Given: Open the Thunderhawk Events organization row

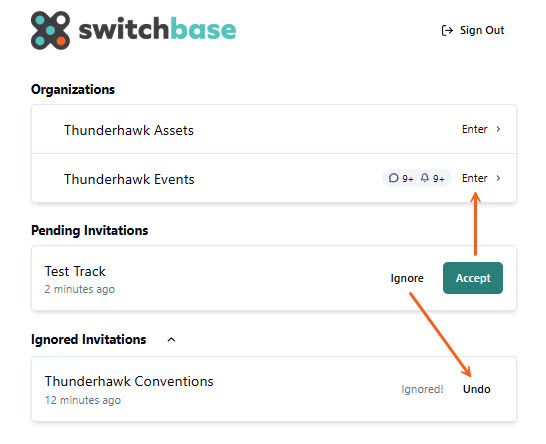Looking at the screenshot, I should (274, 178).
